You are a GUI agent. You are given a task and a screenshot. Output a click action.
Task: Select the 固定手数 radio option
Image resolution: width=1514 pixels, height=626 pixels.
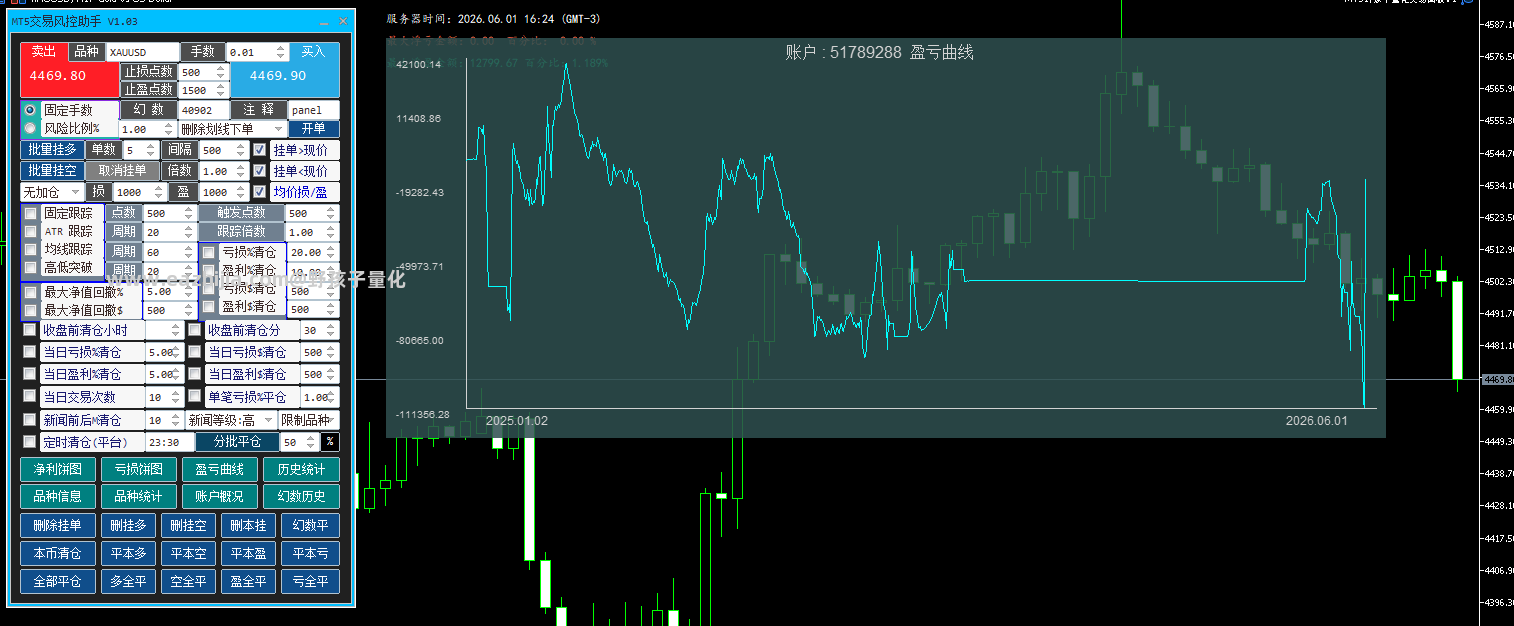[30, 110]
